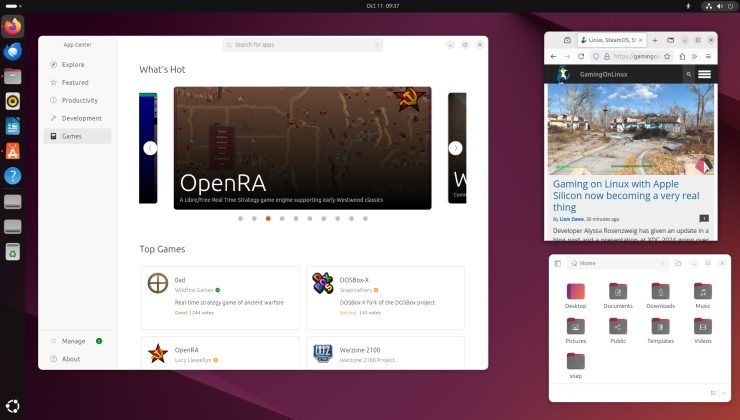Select the active third carousel dot

click(x=268, y=218)
